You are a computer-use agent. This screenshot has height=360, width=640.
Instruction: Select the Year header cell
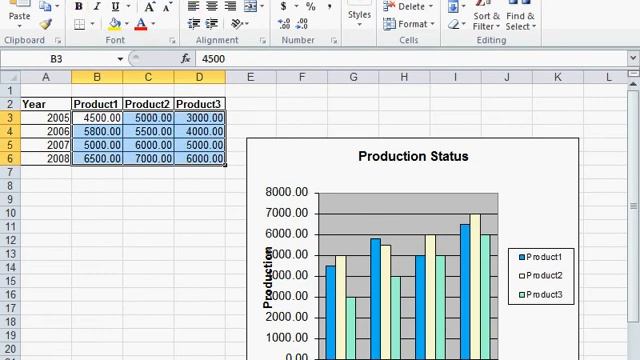click(46, 104)
